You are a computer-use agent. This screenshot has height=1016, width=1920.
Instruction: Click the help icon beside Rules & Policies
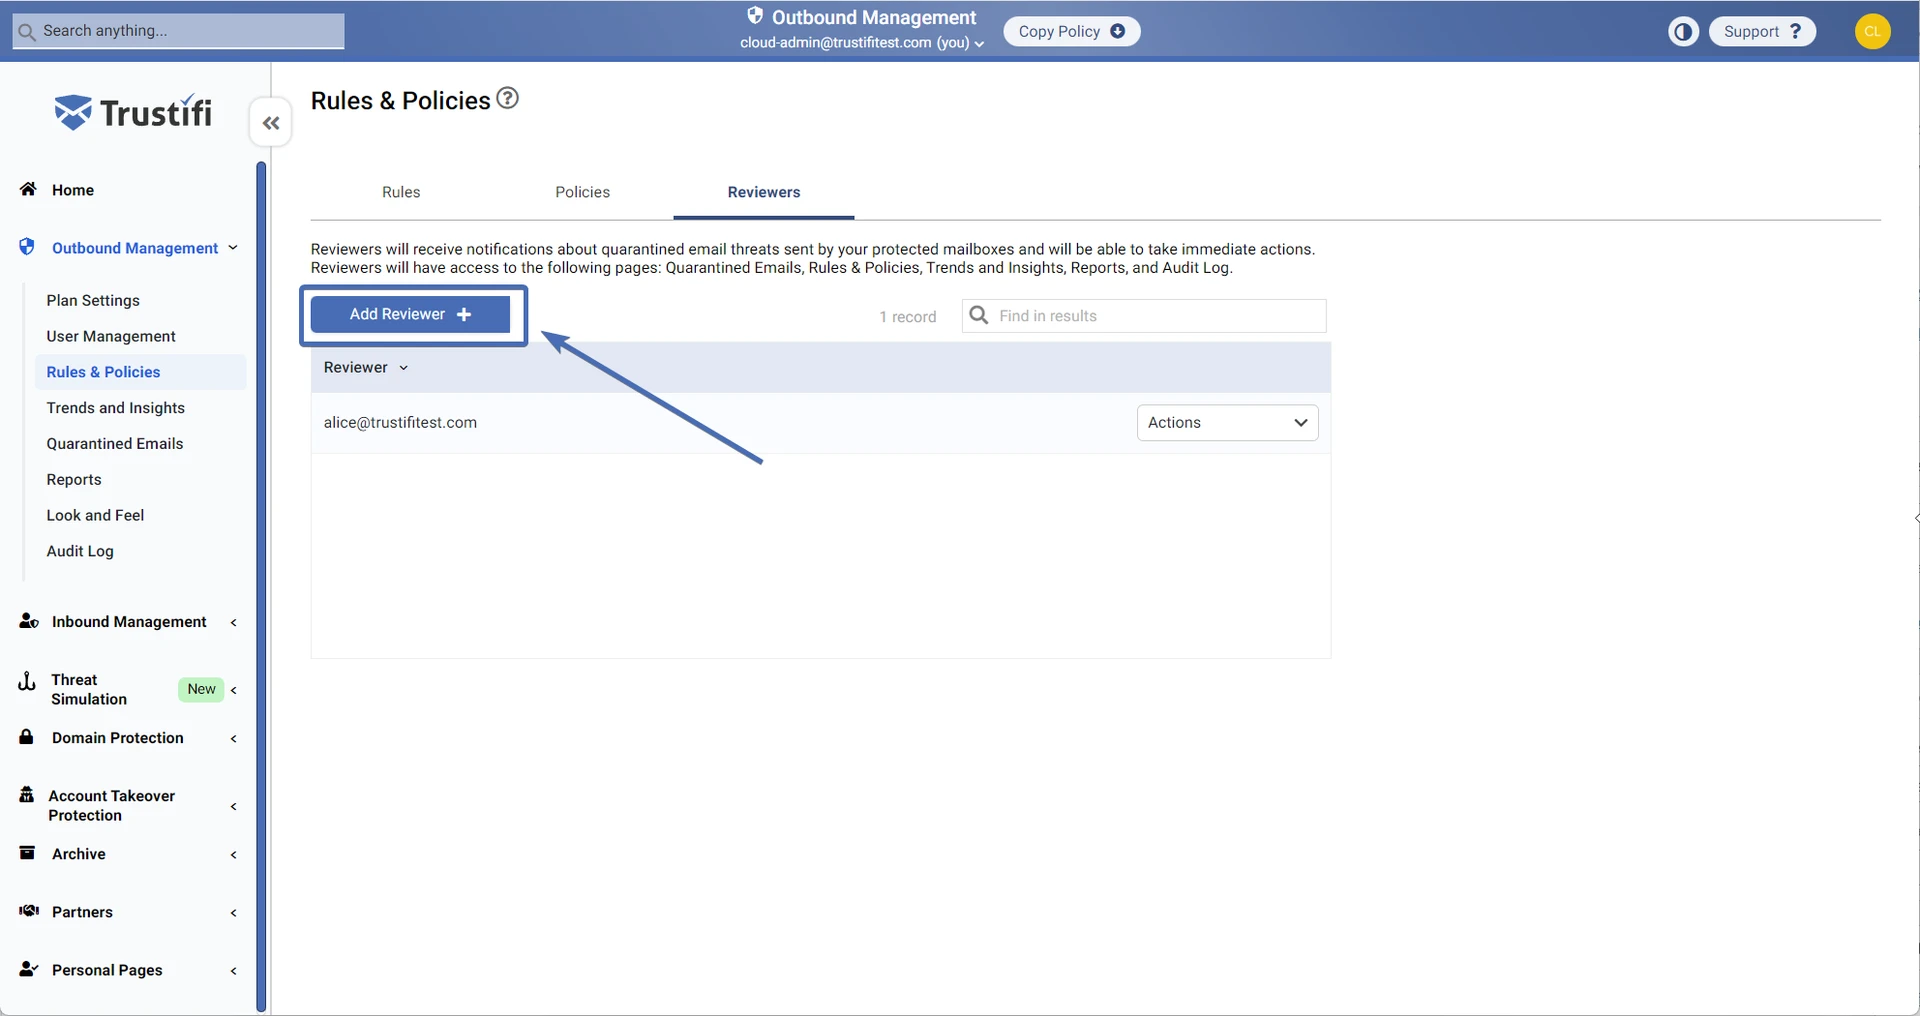tap(508, 98)
